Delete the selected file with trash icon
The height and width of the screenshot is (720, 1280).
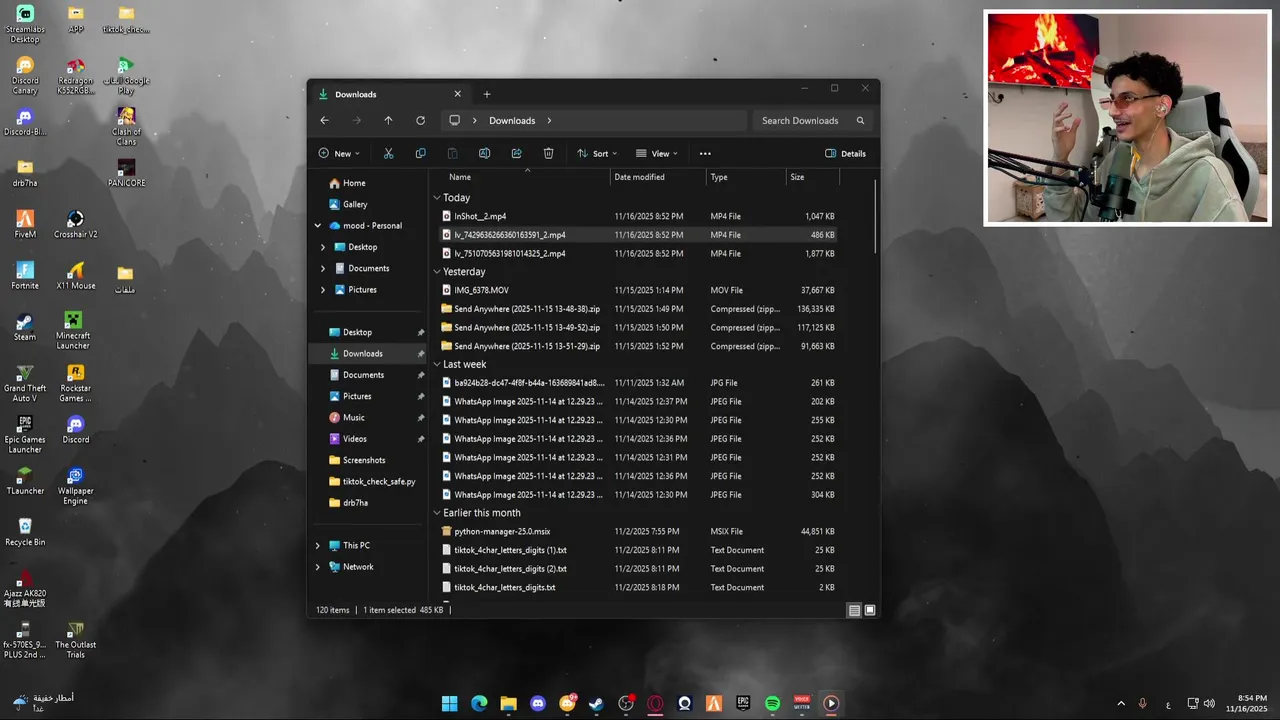pos(548,153)
